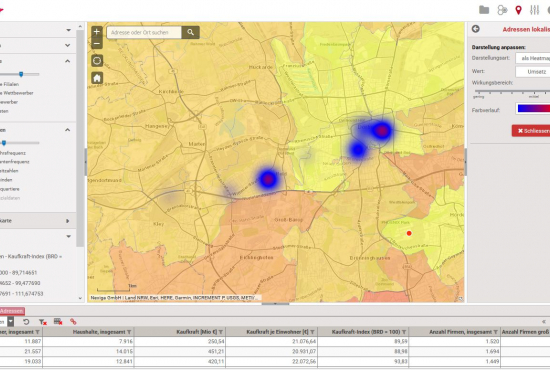Click the red link chain icon in the table toolbar

click(x=73, y=322)
